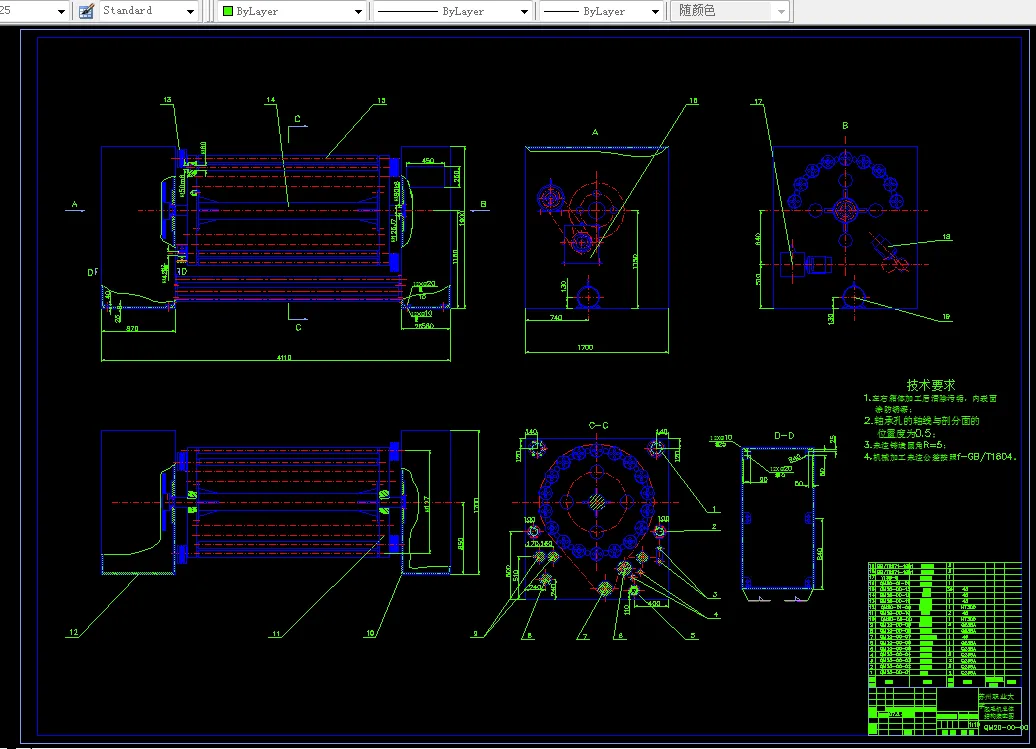Click part balloon number 11
This screenshot has height=749, width=1036.
(x=276, y=632)
